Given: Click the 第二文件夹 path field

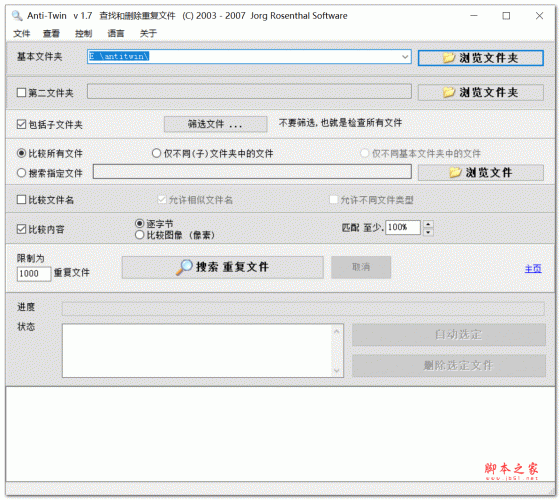Looking at the screenshot, I should 249,92.
